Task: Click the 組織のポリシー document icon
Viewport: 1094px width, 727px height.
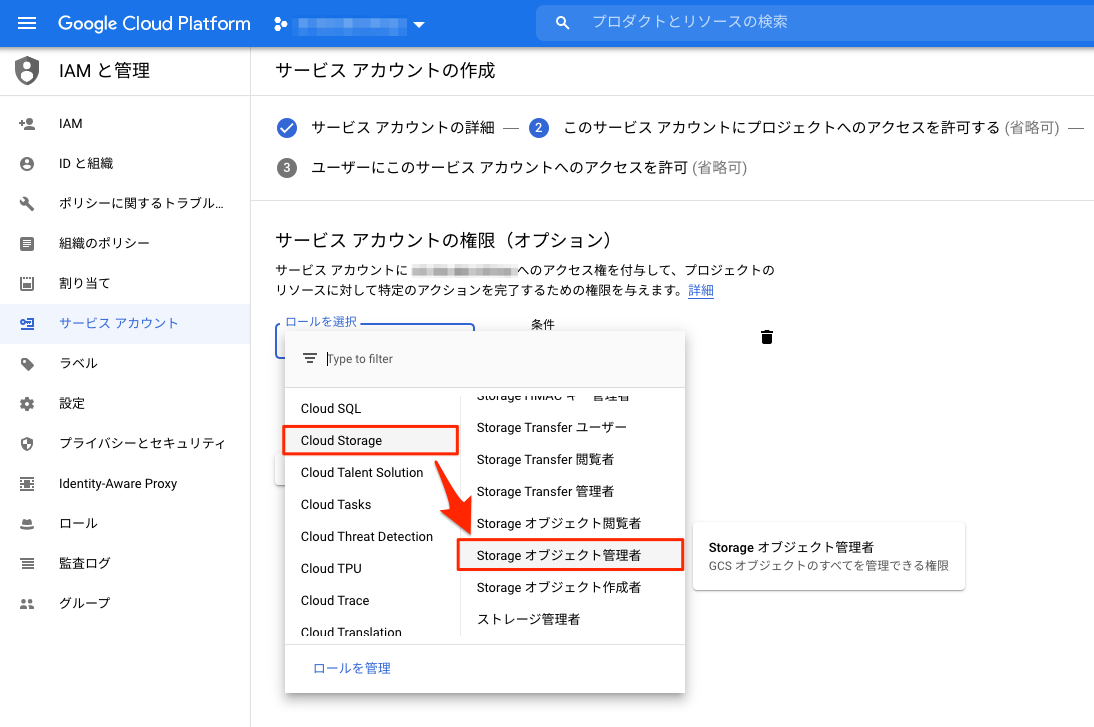Action: 27,243
